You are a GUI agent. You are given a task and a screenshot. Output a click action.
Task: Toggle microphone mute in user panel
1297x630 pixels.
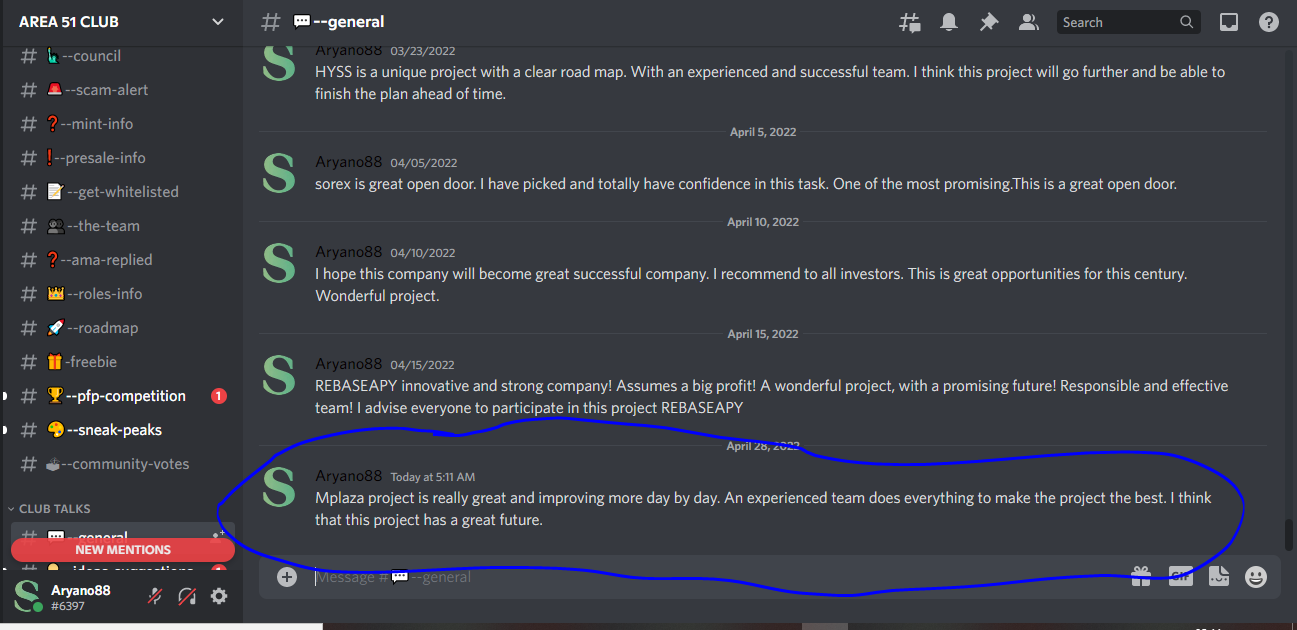[x=155, y=596]
